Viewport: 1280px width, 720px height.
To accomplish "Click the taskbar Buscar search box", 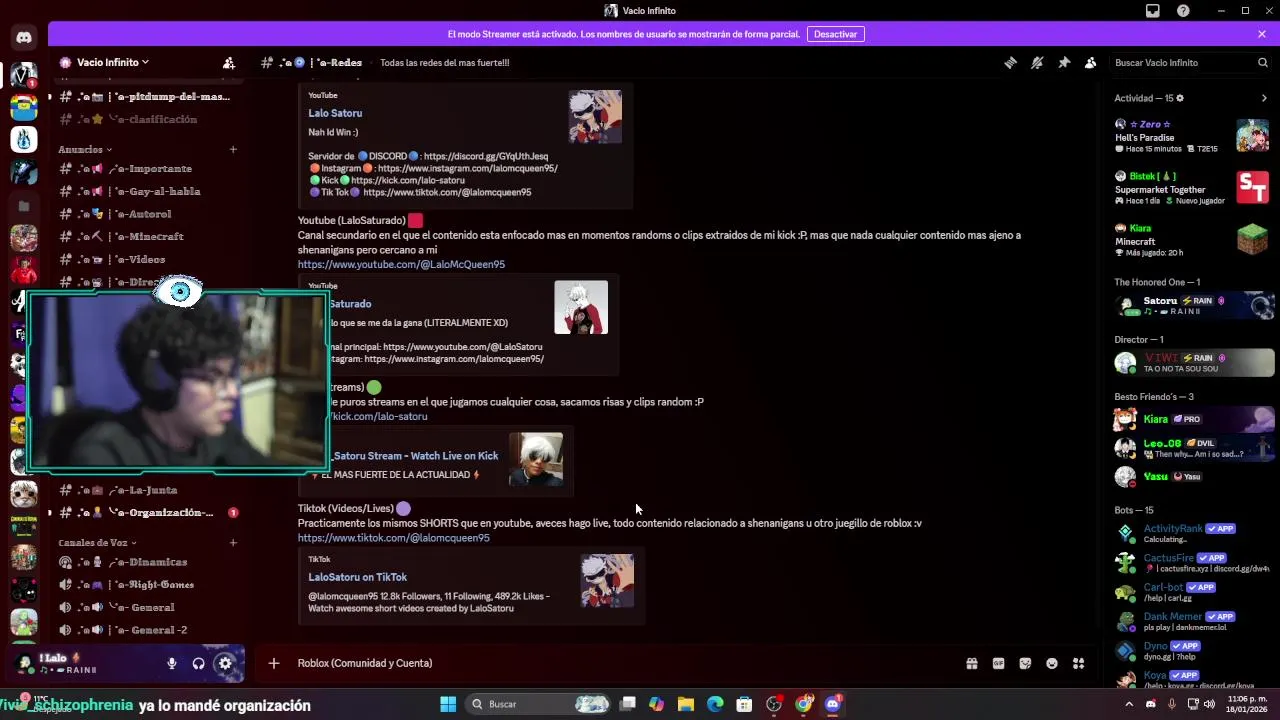I will coord(540,704).
